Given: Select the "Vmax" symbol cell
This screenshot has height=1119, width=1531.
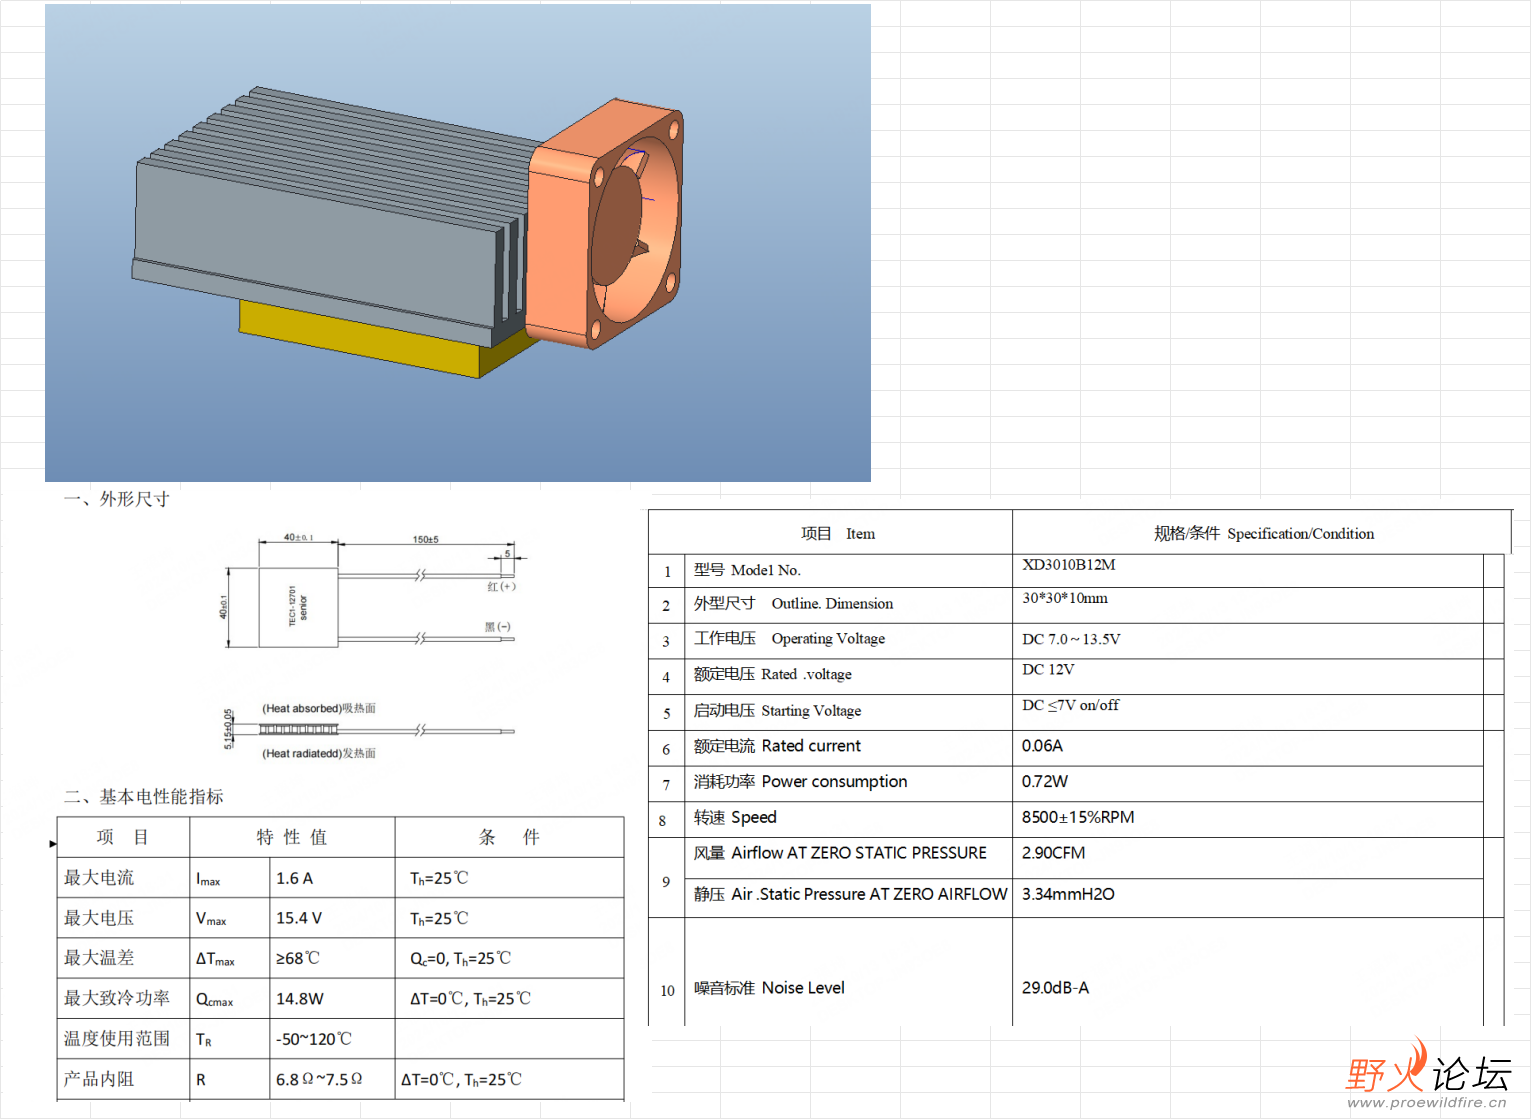Looking at the screenshot, I should (x=230, y=918).
